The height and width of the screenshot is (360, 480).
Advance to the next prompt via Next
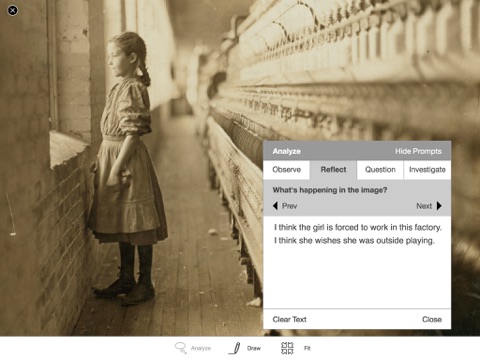coord(424,206)
